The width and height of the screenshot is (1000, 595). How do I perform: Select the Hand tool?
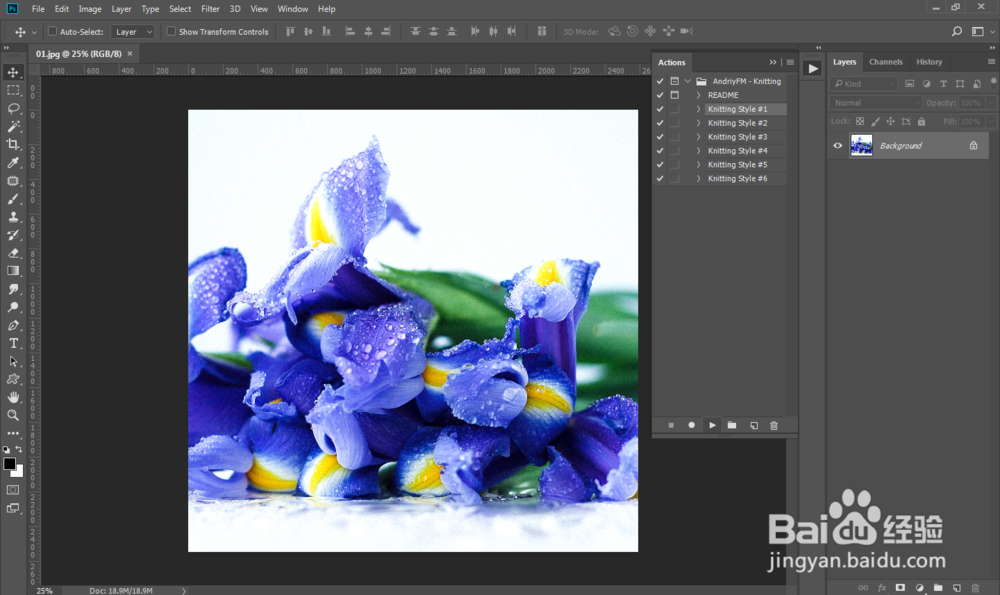[14, 397]
